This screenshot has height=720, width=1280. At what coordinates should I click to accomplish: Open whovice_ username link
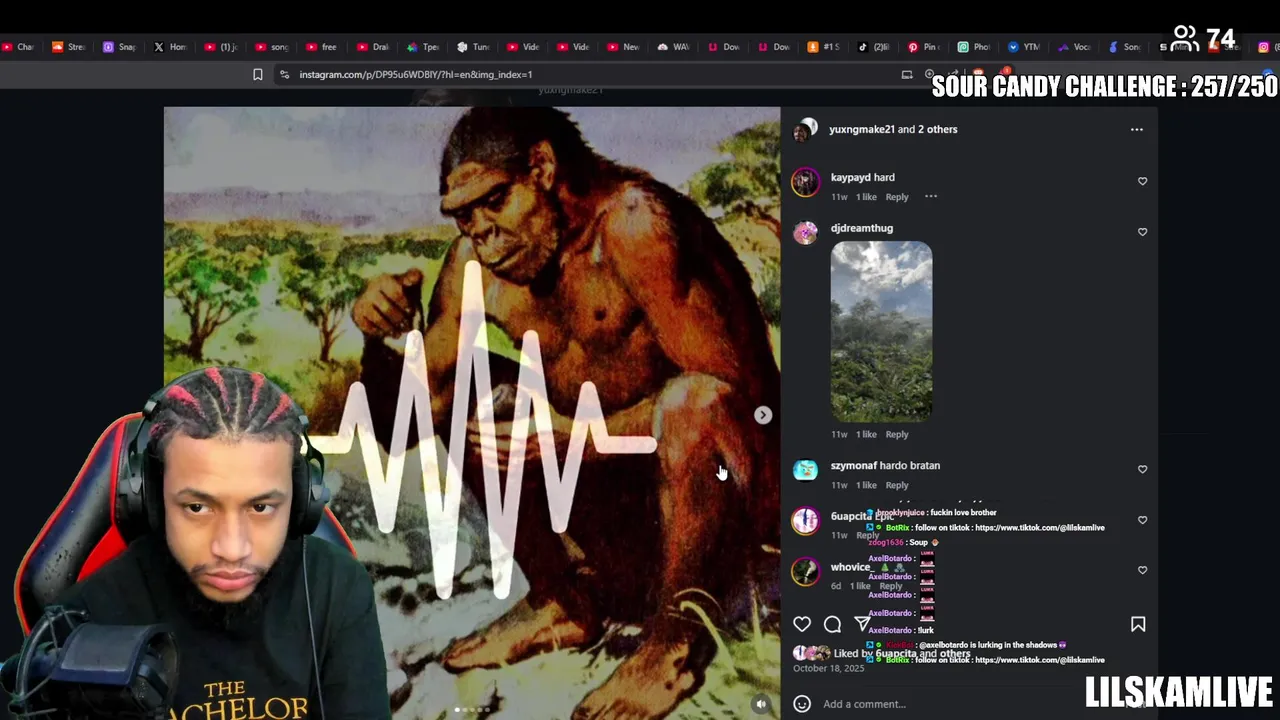click(x=851, y=567)
